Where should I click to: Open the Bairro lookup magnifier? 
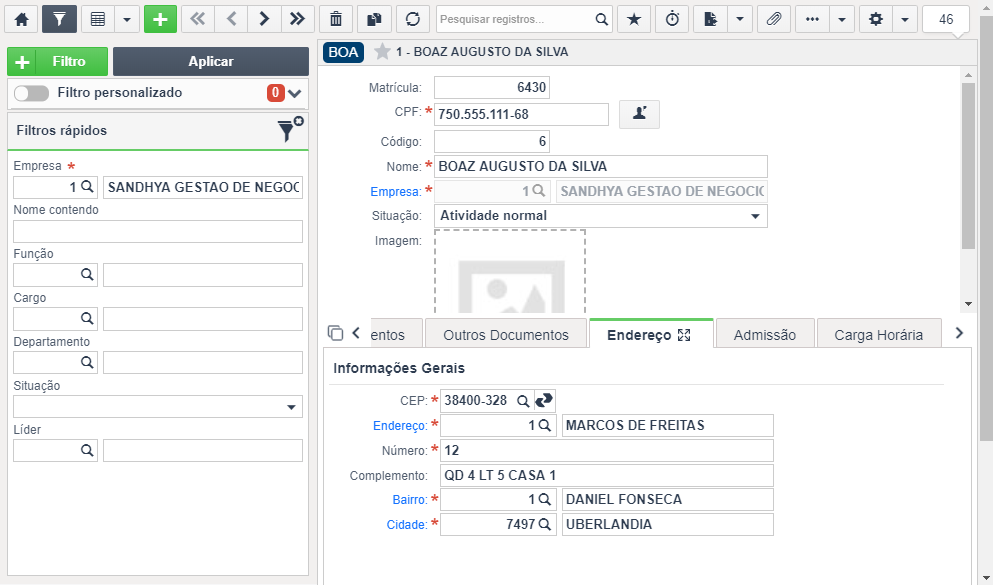(545, 500)
